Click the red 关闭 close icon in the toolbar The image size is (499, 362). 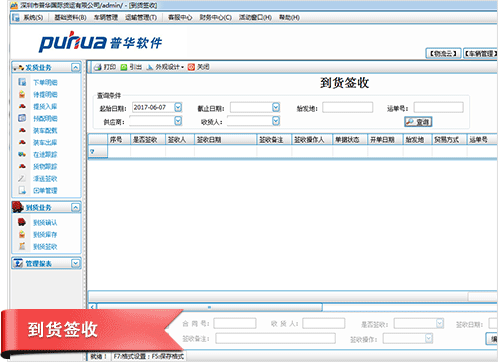tap(191, 67)
